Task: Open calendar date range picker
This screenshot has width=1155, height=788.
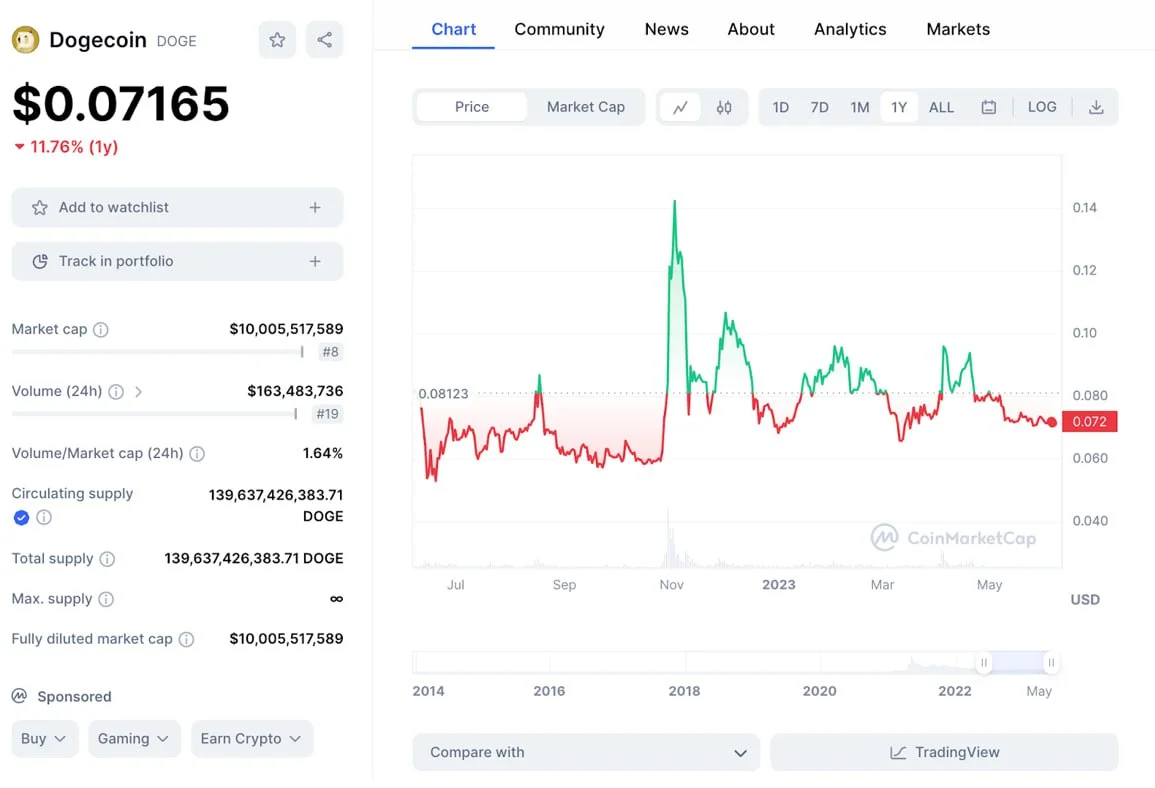Action: click(x=989, y=108)
